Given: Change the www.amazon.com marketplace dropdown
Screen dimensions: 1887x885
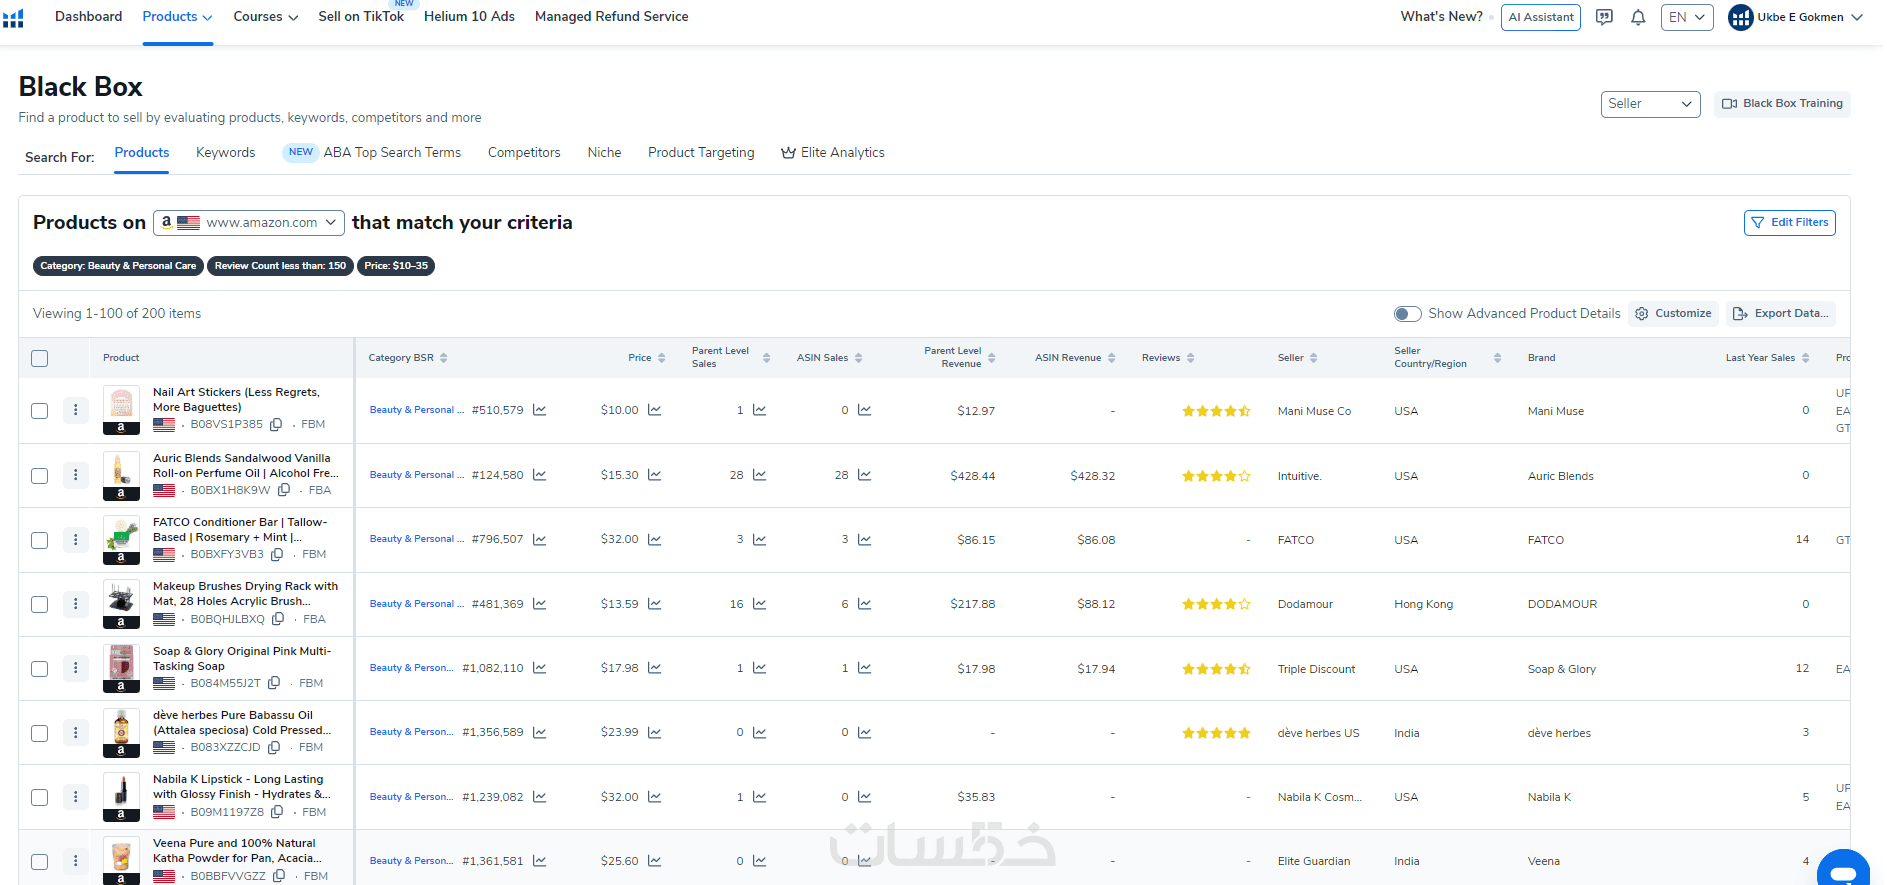Looking at the screenshot, I should (249, 223).
